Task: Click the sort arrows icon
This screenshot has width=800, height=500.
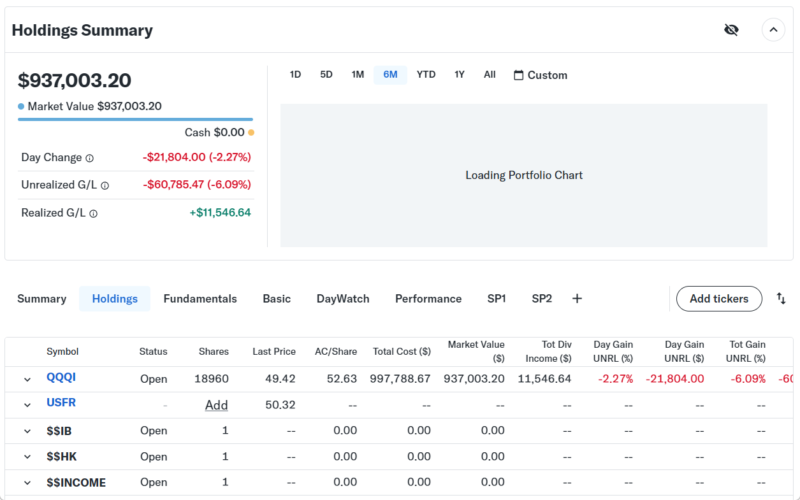Action: (x=781, y=298)
